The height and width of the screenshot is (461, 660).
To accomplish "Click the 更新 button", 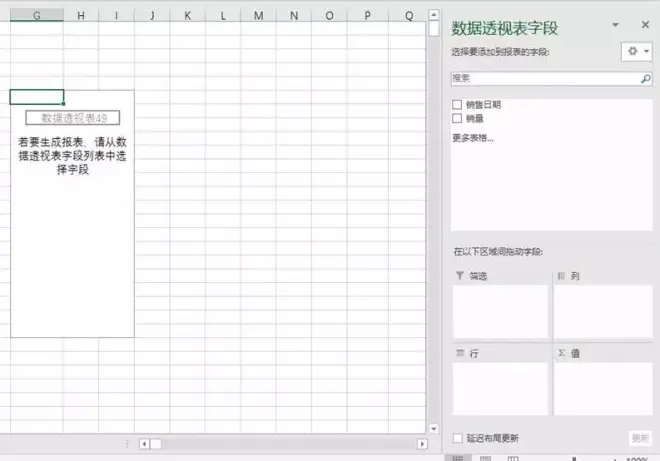I will (640, 438).
